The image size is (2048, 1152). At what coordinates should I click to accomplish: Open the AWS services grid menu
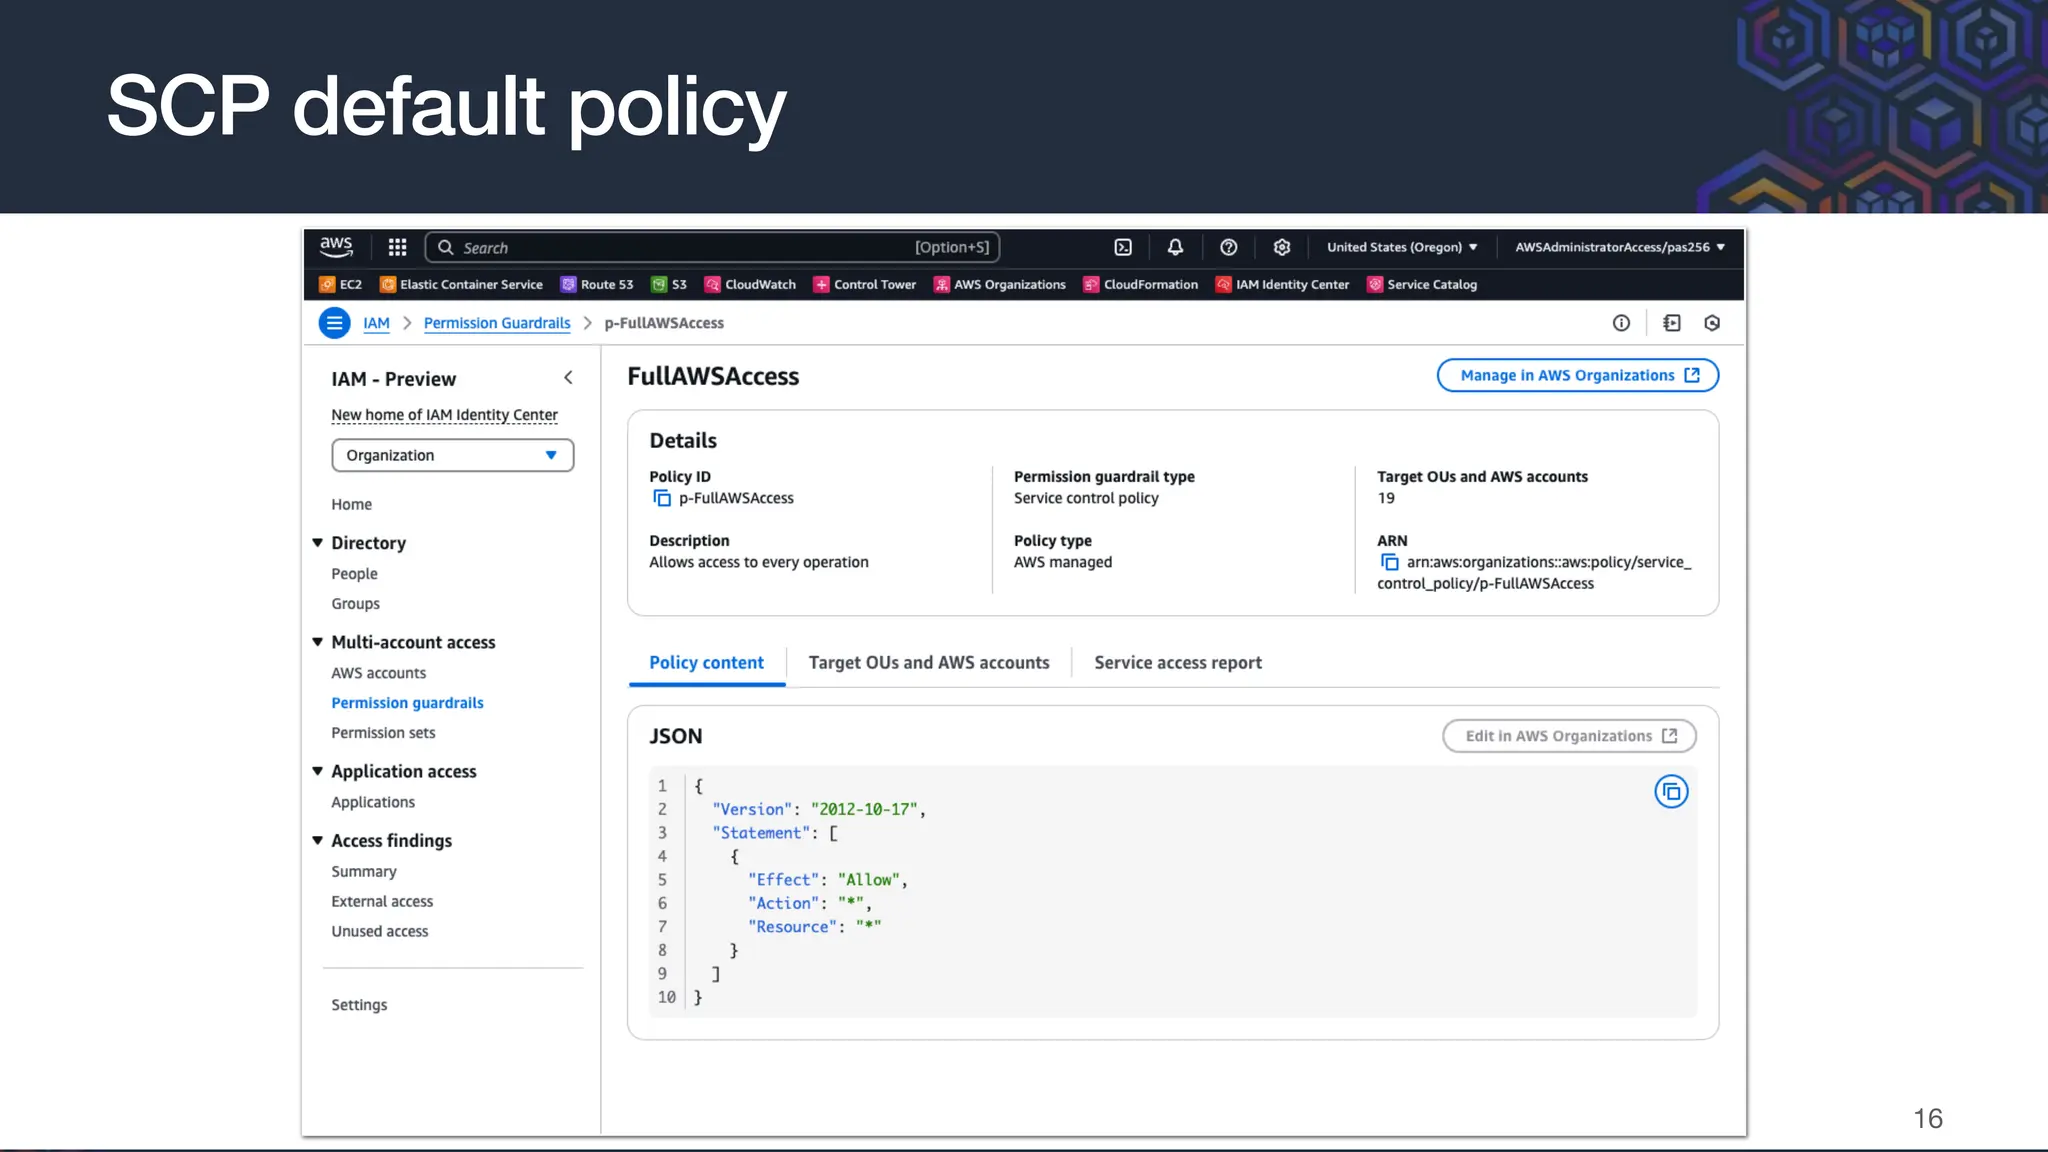pyautogui.click(x=397, y=247)
